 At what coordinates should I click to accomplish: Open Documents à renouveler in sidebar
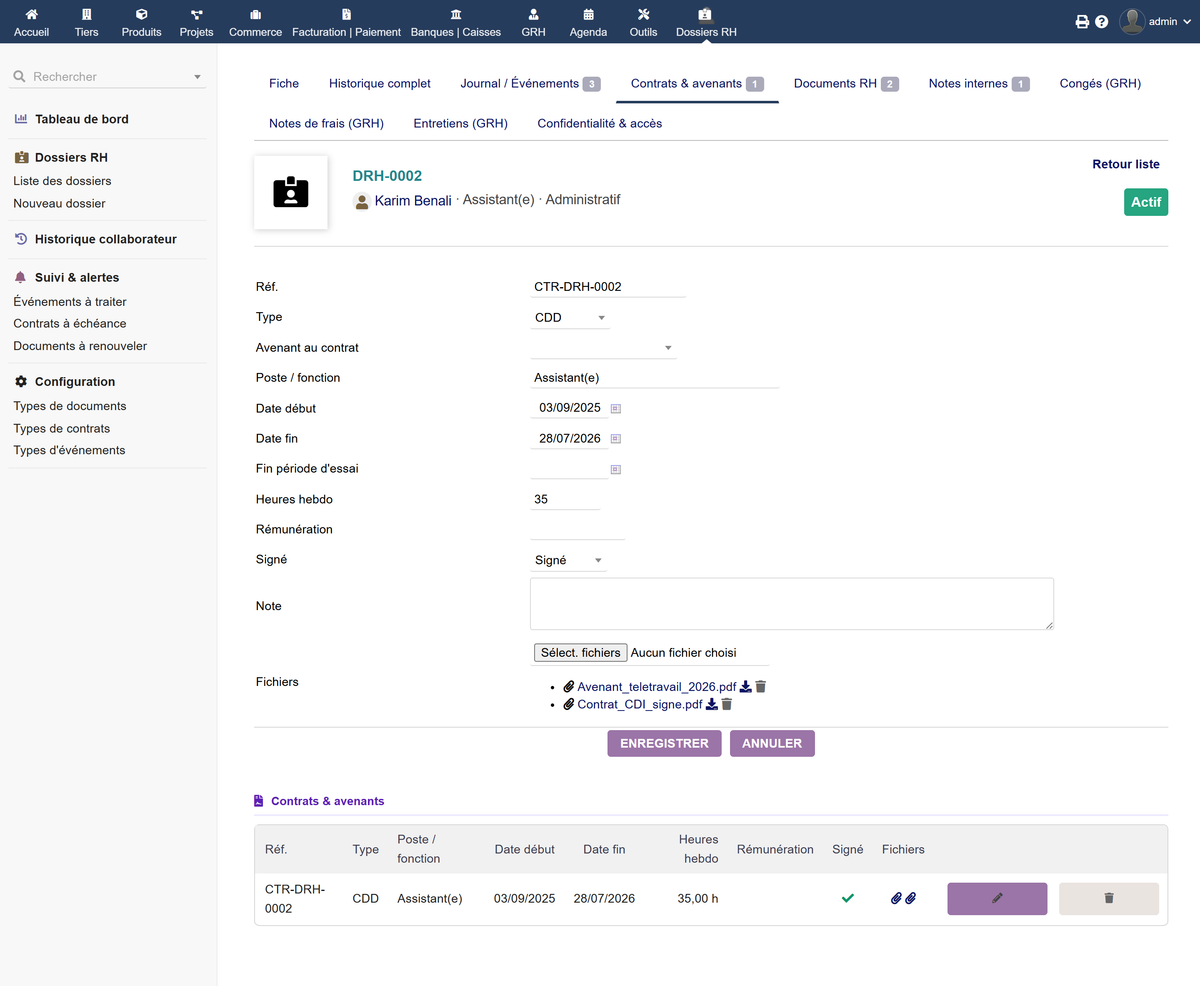pos(80,345)
